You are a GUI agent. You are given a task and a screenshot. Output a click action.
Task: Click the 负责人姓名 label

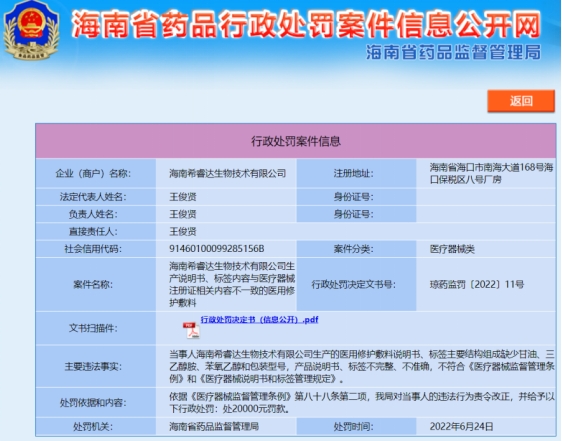93,214
